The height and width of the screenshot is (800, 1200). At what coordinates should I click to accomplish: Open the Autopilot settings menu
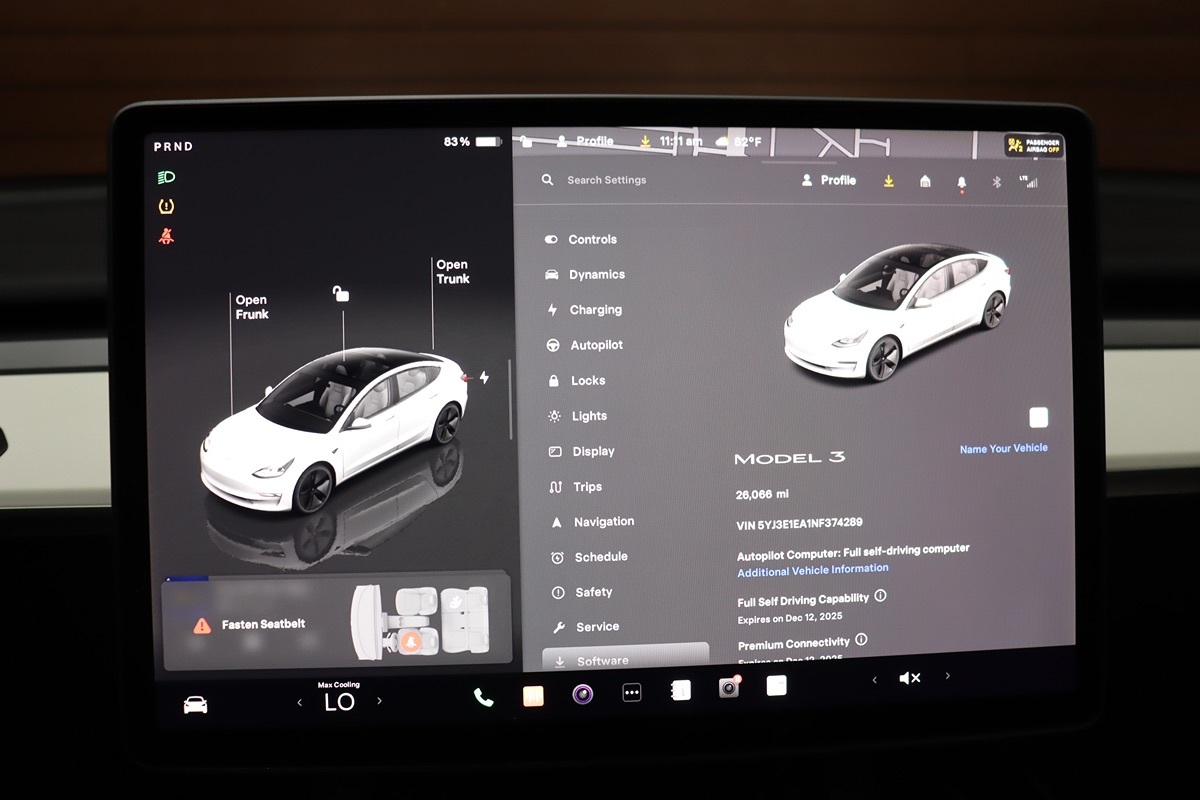[x=584, y=345]
